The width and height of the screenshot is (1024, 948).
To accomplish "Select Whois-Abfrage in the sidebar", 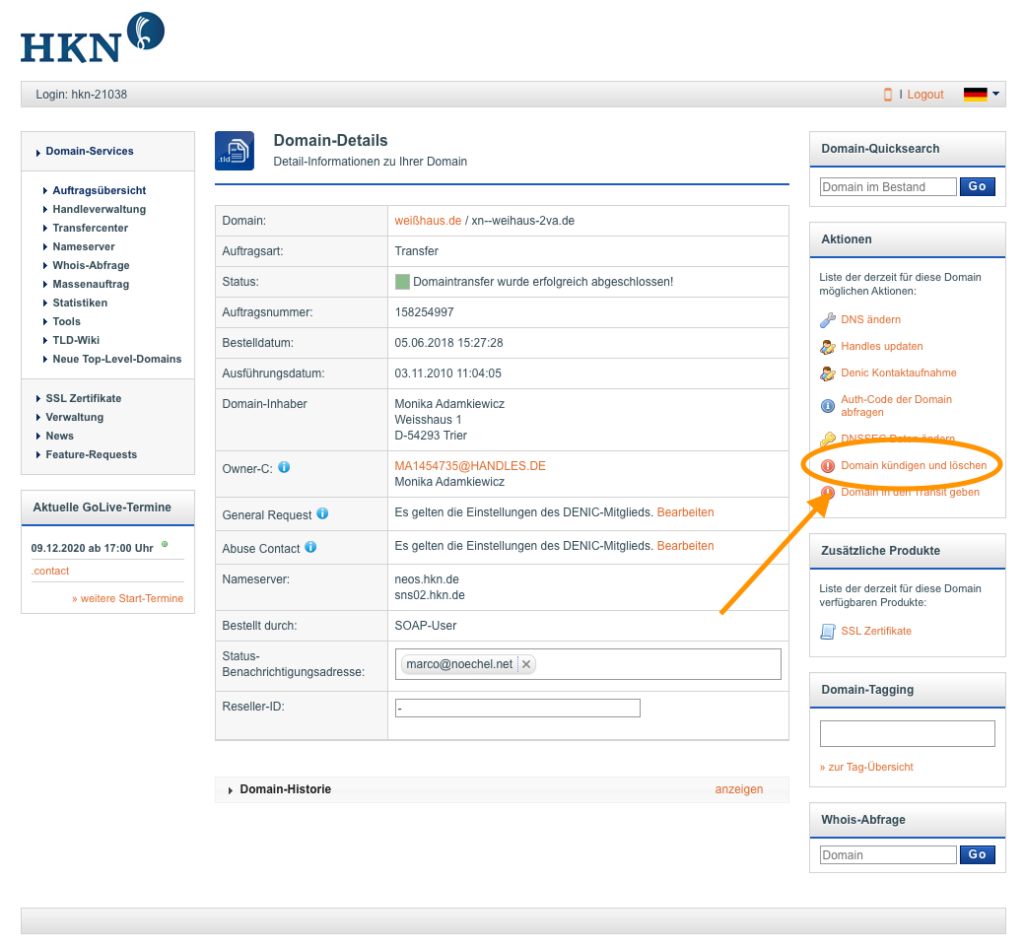I will click(x=92, y=265).
